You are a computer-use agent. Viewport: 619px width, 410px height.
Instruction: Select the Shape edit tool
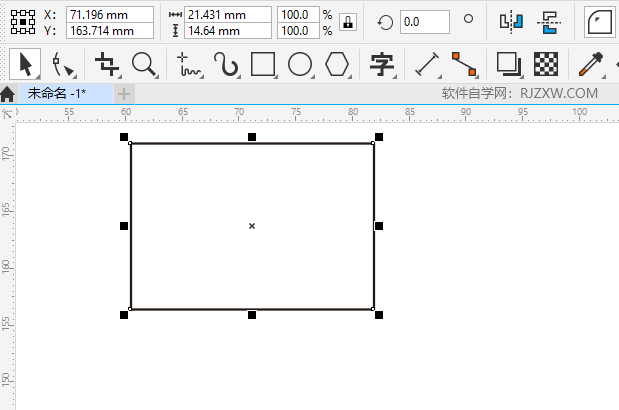(x=64, y=65)
